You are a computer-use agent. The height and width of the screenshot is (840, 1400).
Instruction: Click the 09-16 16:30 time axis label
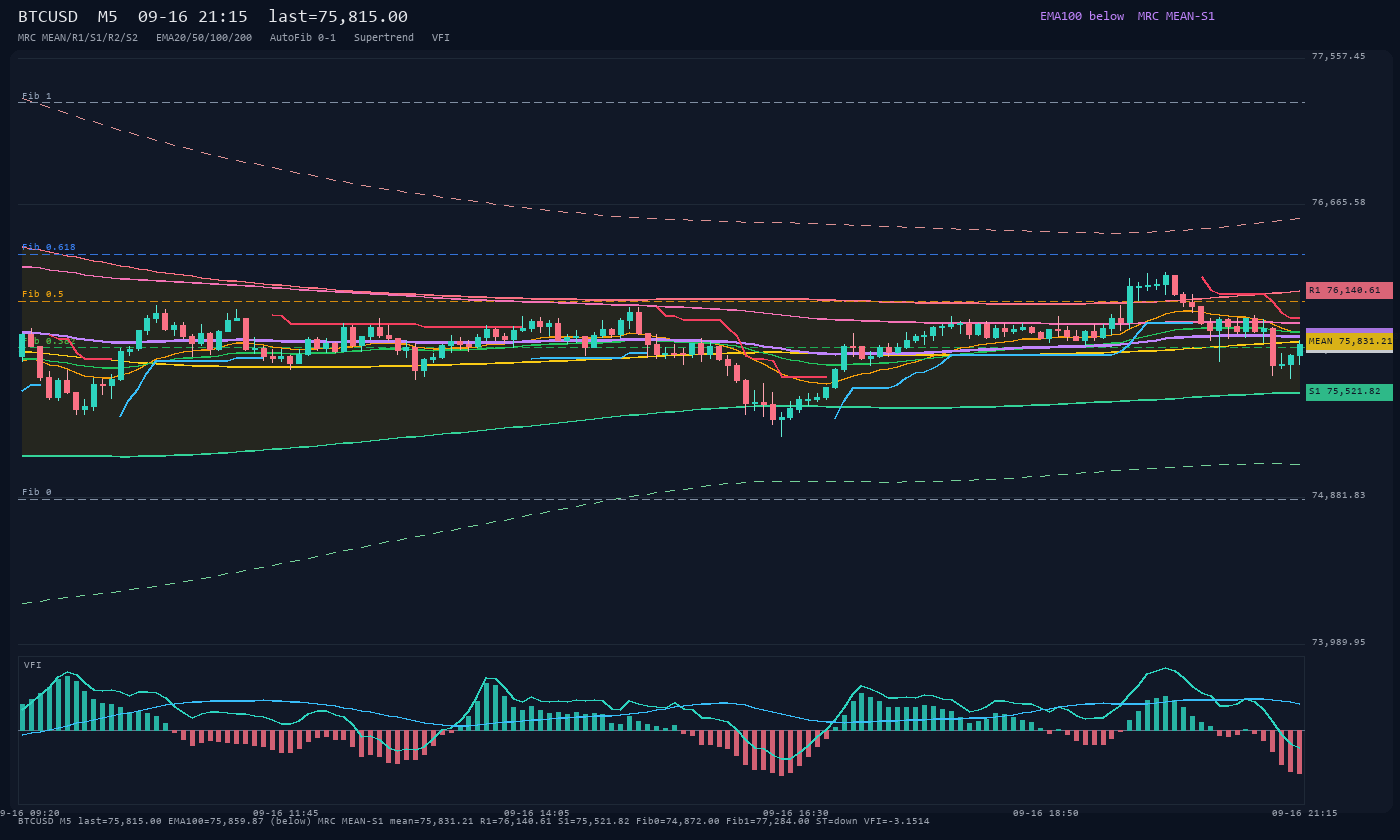click(x=795, y=813)
